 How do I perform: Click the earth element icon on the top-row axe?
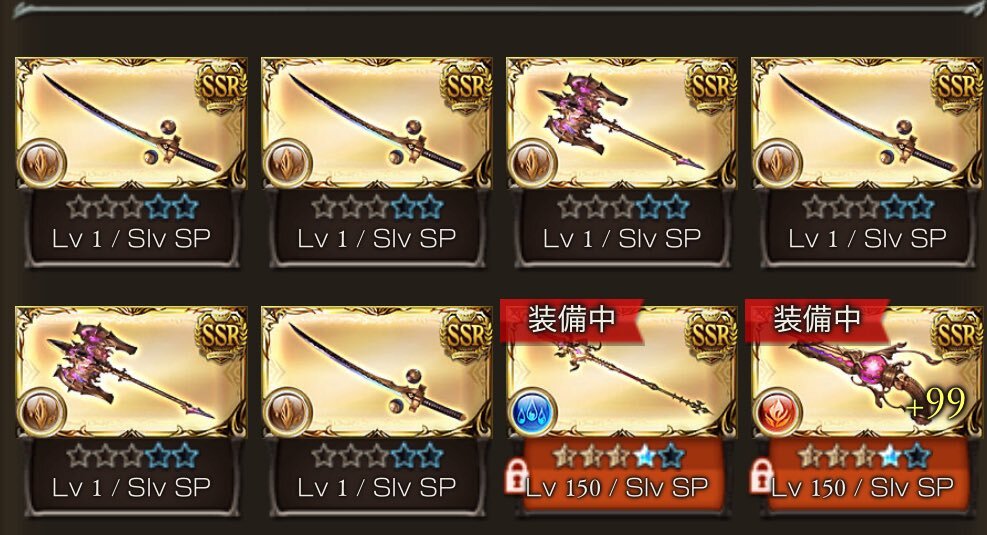[533, 164]
